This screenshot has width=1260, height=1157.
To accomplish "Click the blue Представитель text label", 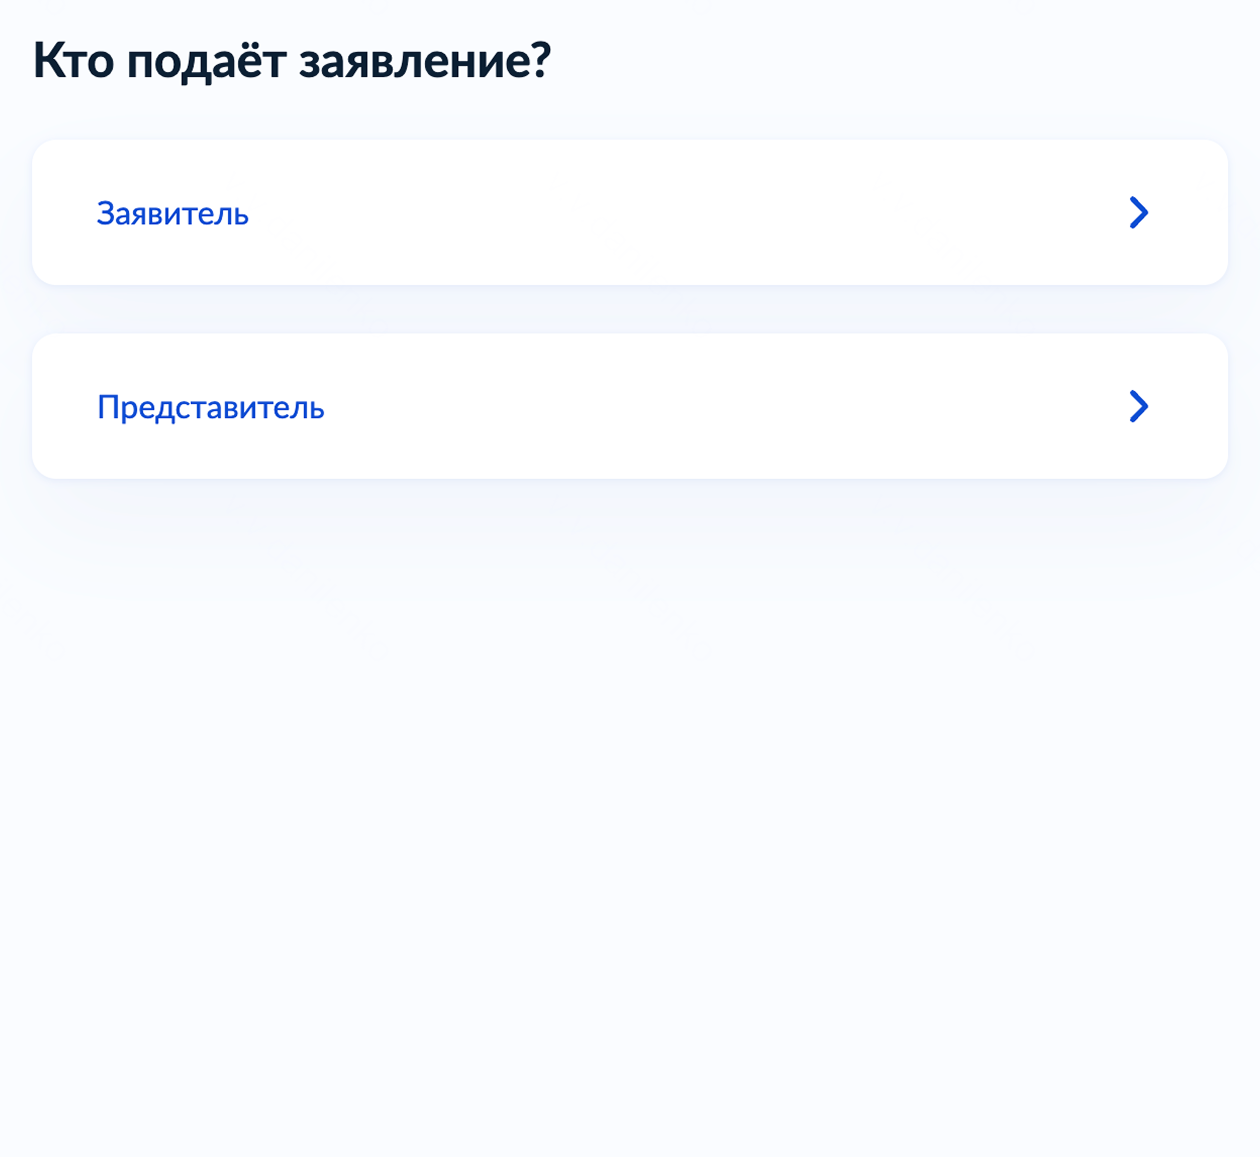I will 211,407.
